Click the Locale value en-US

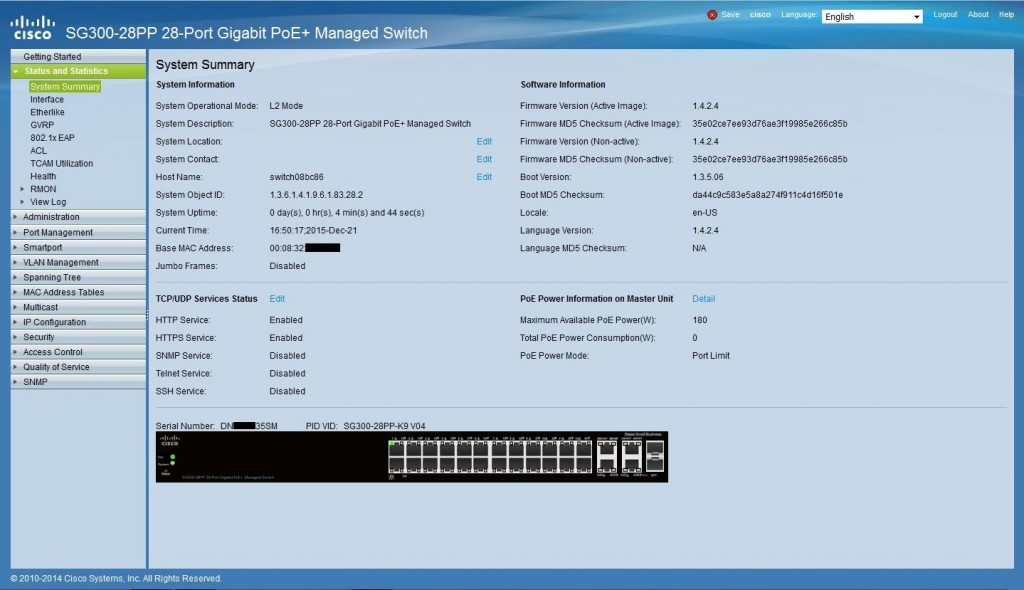(x=705, y=213)
